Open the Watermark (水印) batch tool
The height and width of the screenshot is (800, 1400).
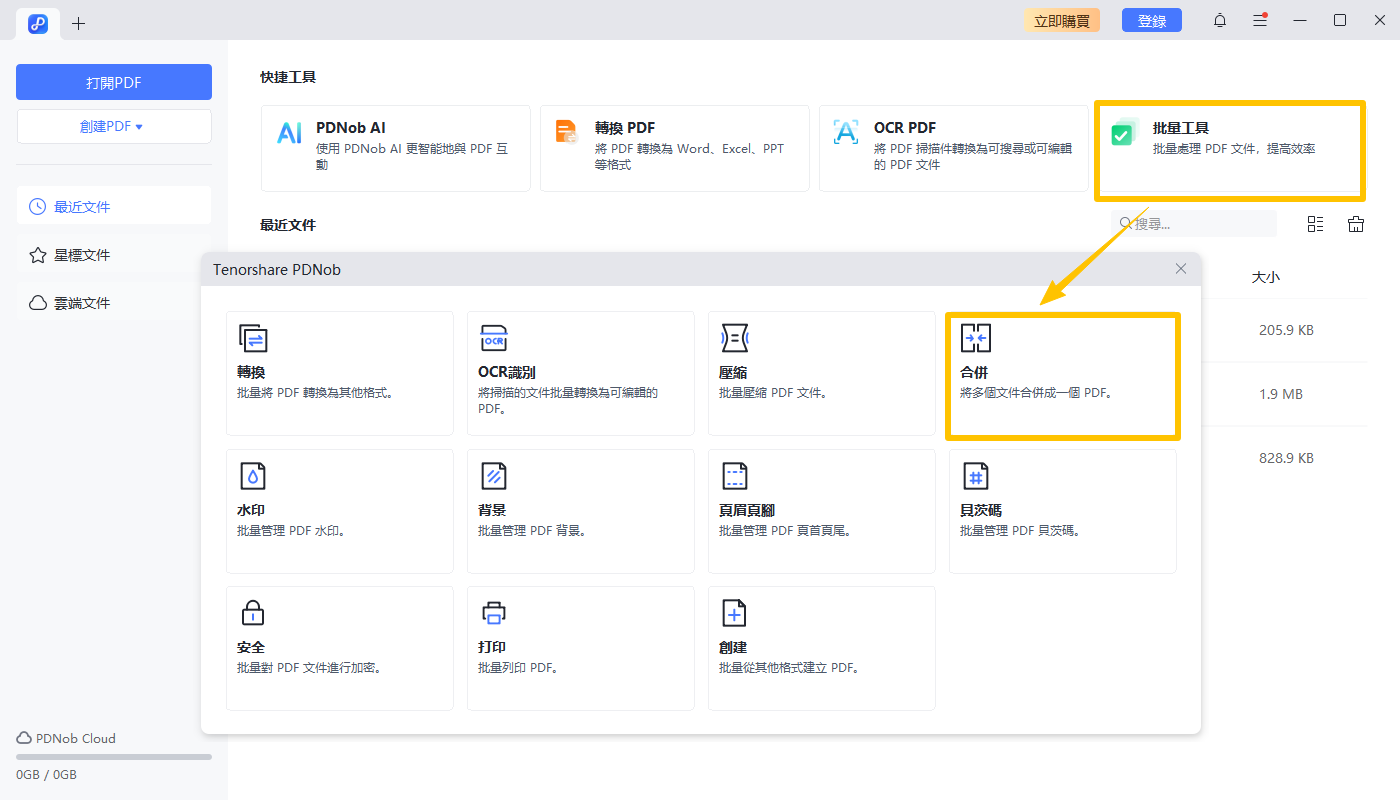pos(339,511)
